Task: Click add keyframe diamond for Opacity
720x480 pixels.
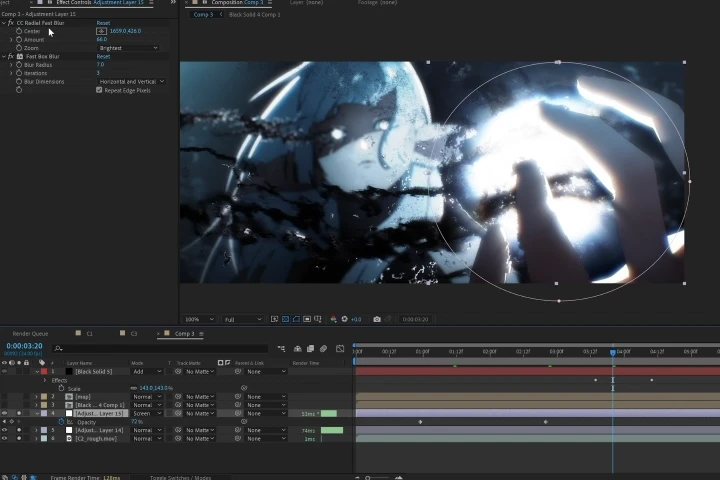Action: click(11, 422)
